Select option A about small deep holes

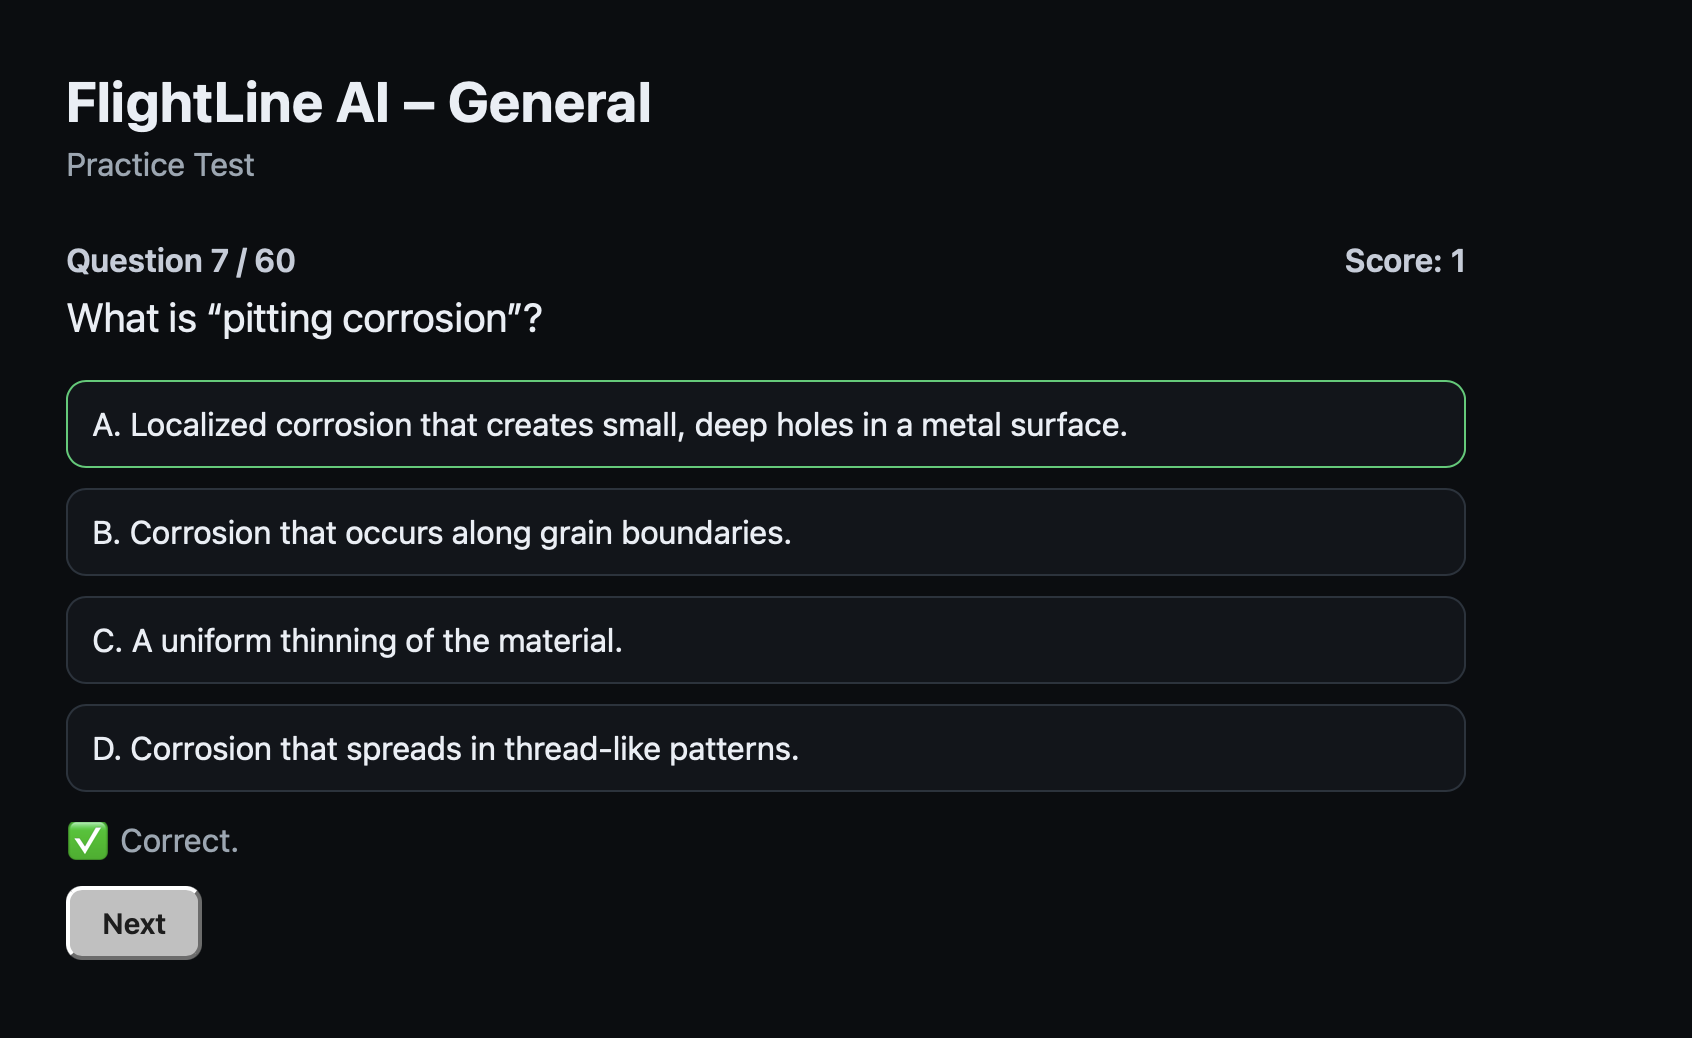tap(765, 424)
